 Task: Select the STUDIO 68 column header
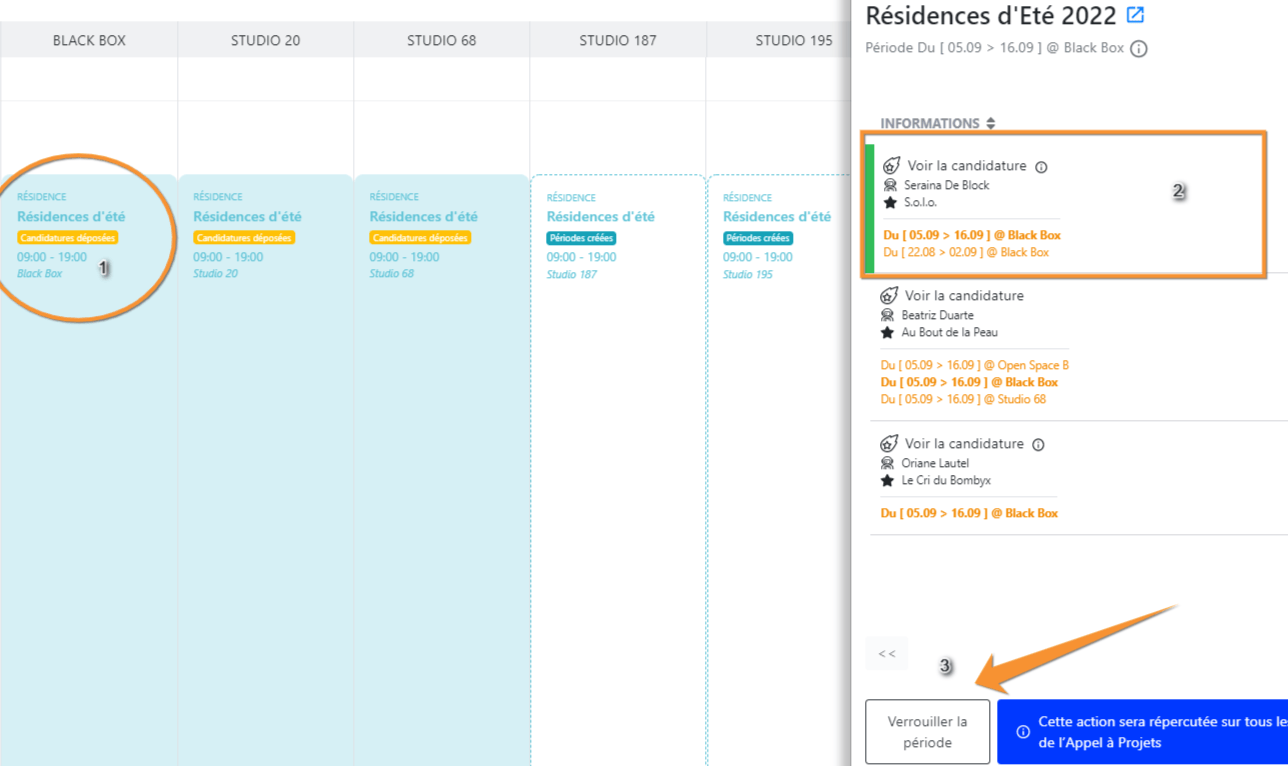(441, 40)
